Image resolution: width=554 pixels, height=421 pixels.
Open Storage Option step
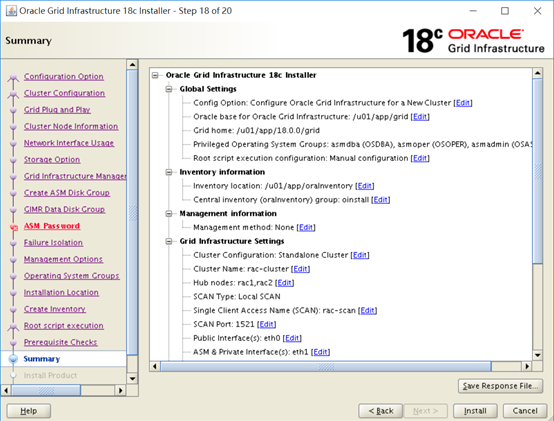[52, 160]
